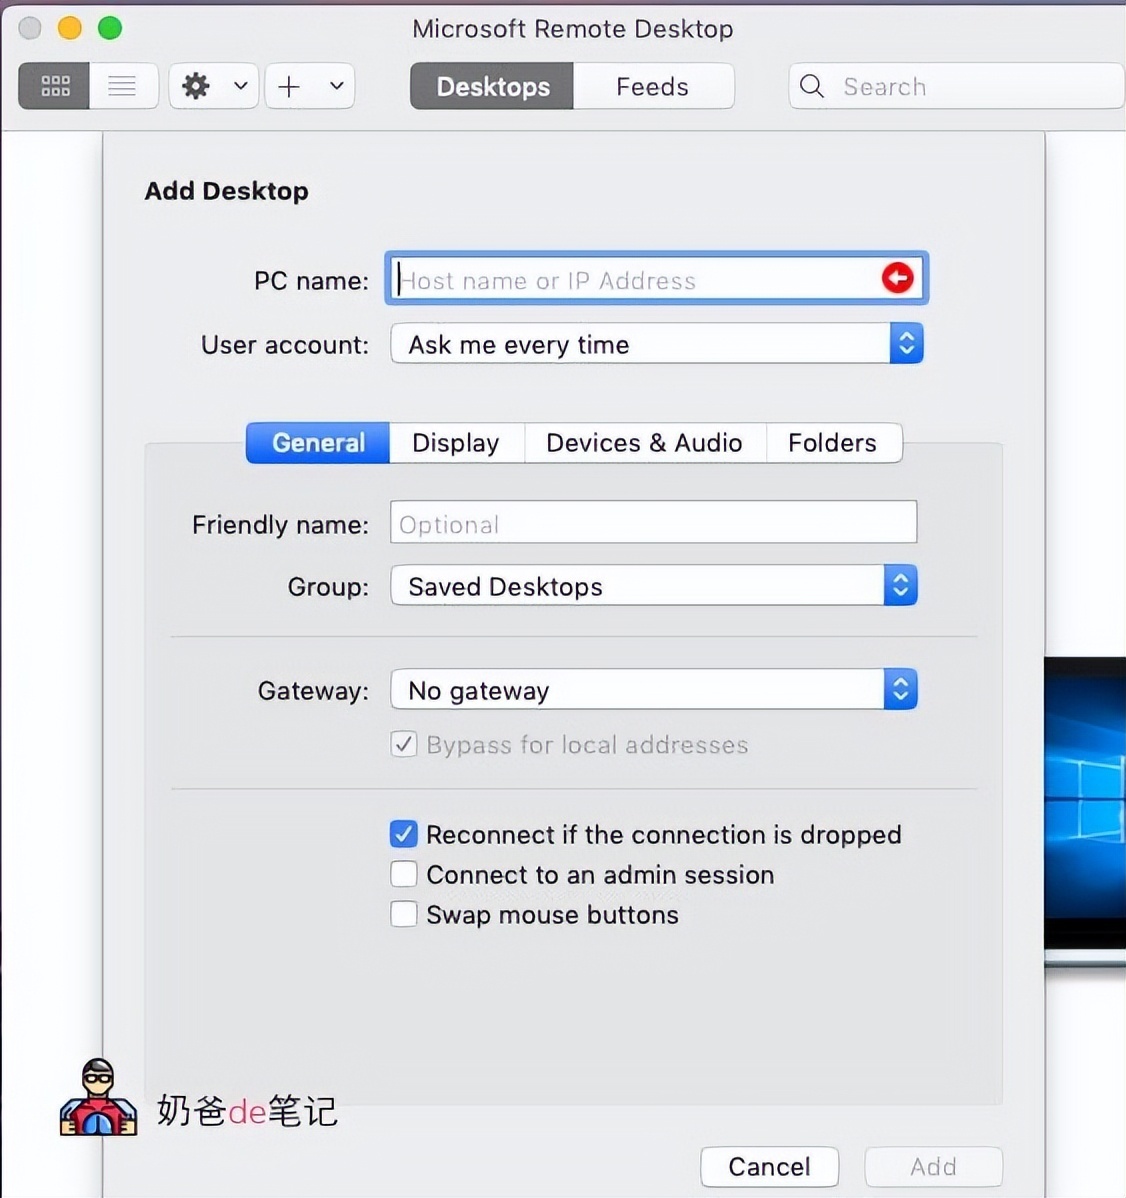This screenshot has width=1126, height=1198.
Task: Click the Friendly name field
Action: (653, 523)
